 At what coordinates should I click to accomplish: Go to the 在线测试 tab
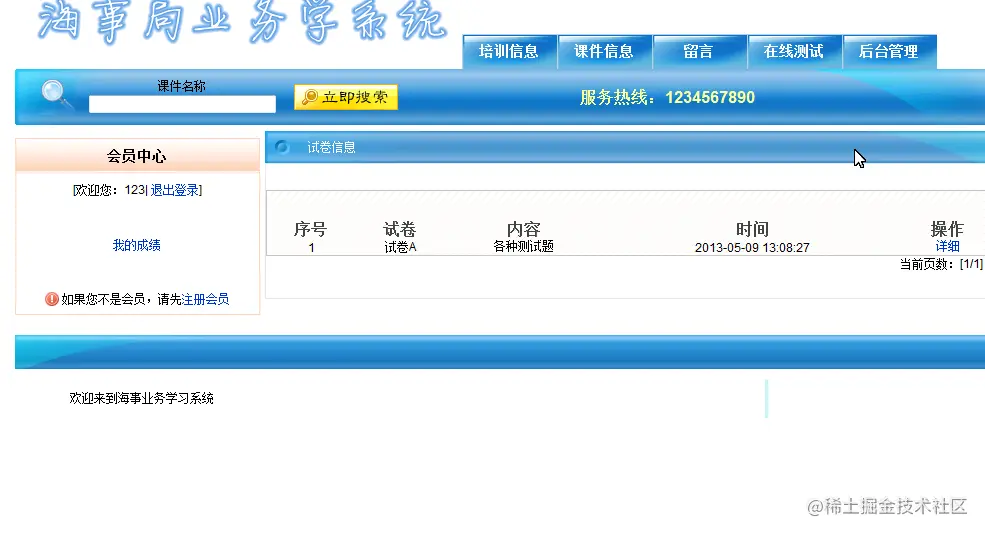[x=793, y=52]
